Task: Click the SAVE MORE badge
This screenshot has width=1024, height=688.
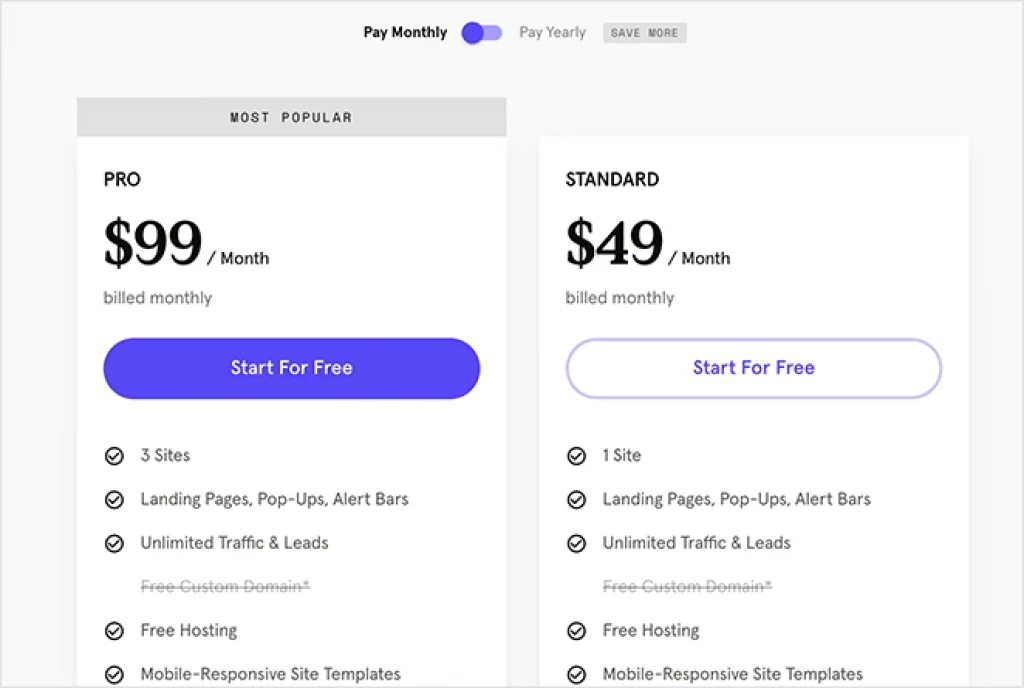Action: pos(644,33)
